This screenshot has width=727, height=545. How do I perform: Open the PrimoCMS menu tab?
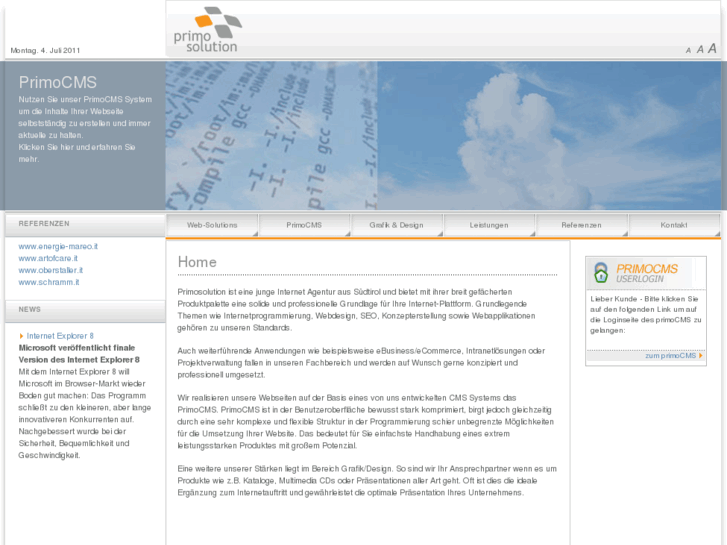[304, 225]
